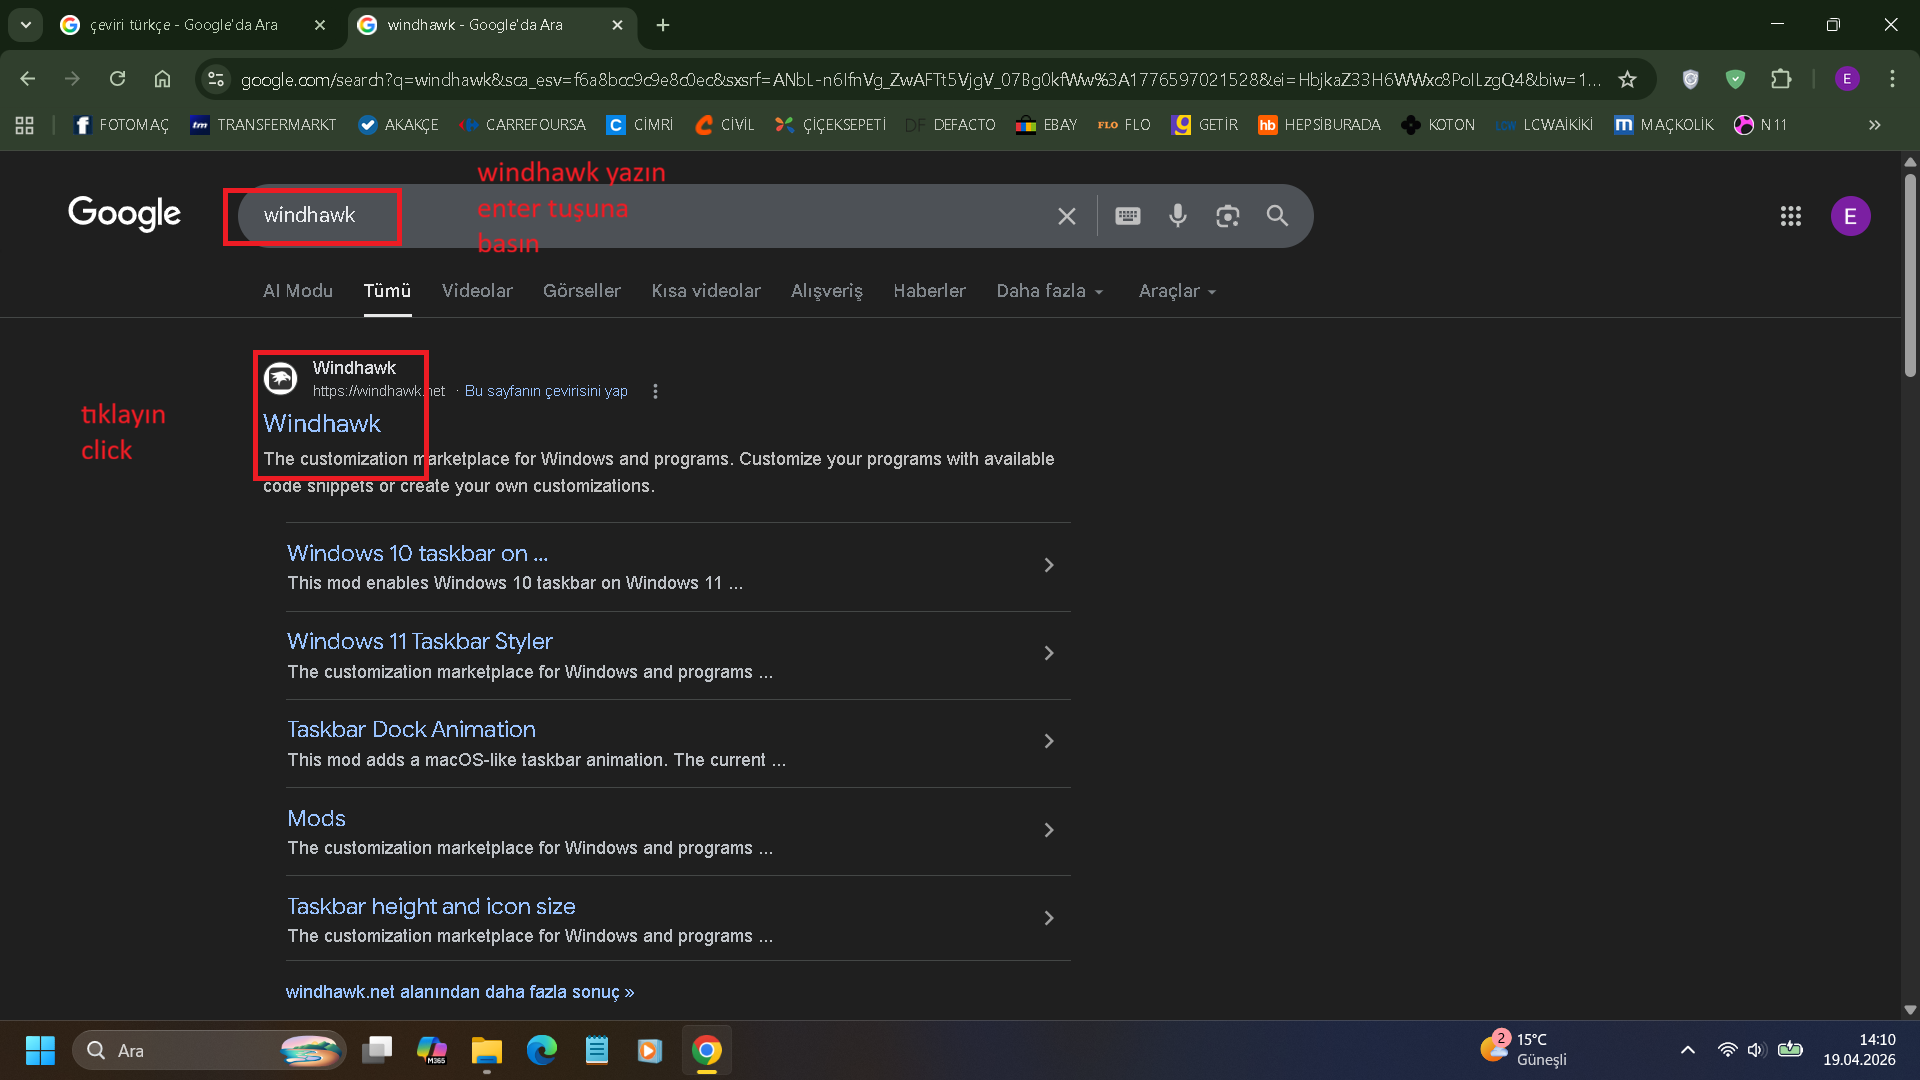
Task: Open Windows 11 Taskbar Styler link
Action: (x=420, y=641)
